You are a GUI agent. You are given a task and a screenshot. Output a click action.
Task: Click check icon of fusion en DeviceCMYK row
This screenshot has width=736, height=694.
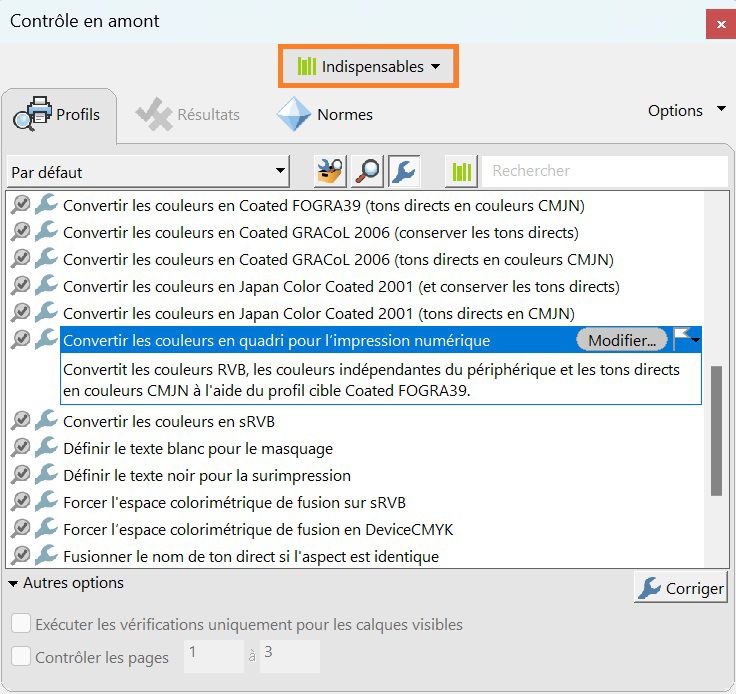21,528
